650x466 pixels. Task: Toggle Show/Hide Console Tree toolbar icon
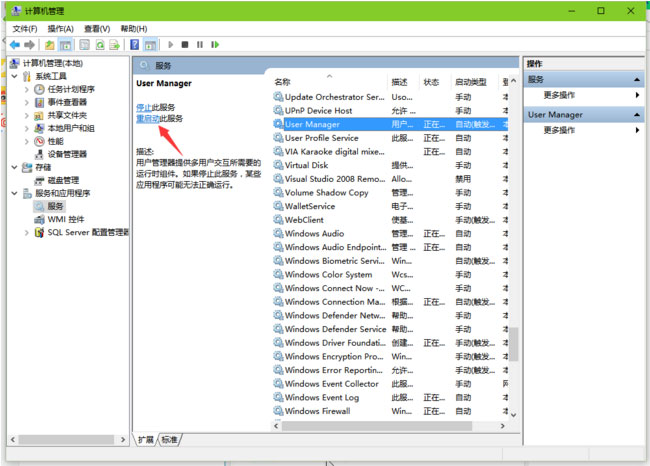coord(65,45)
